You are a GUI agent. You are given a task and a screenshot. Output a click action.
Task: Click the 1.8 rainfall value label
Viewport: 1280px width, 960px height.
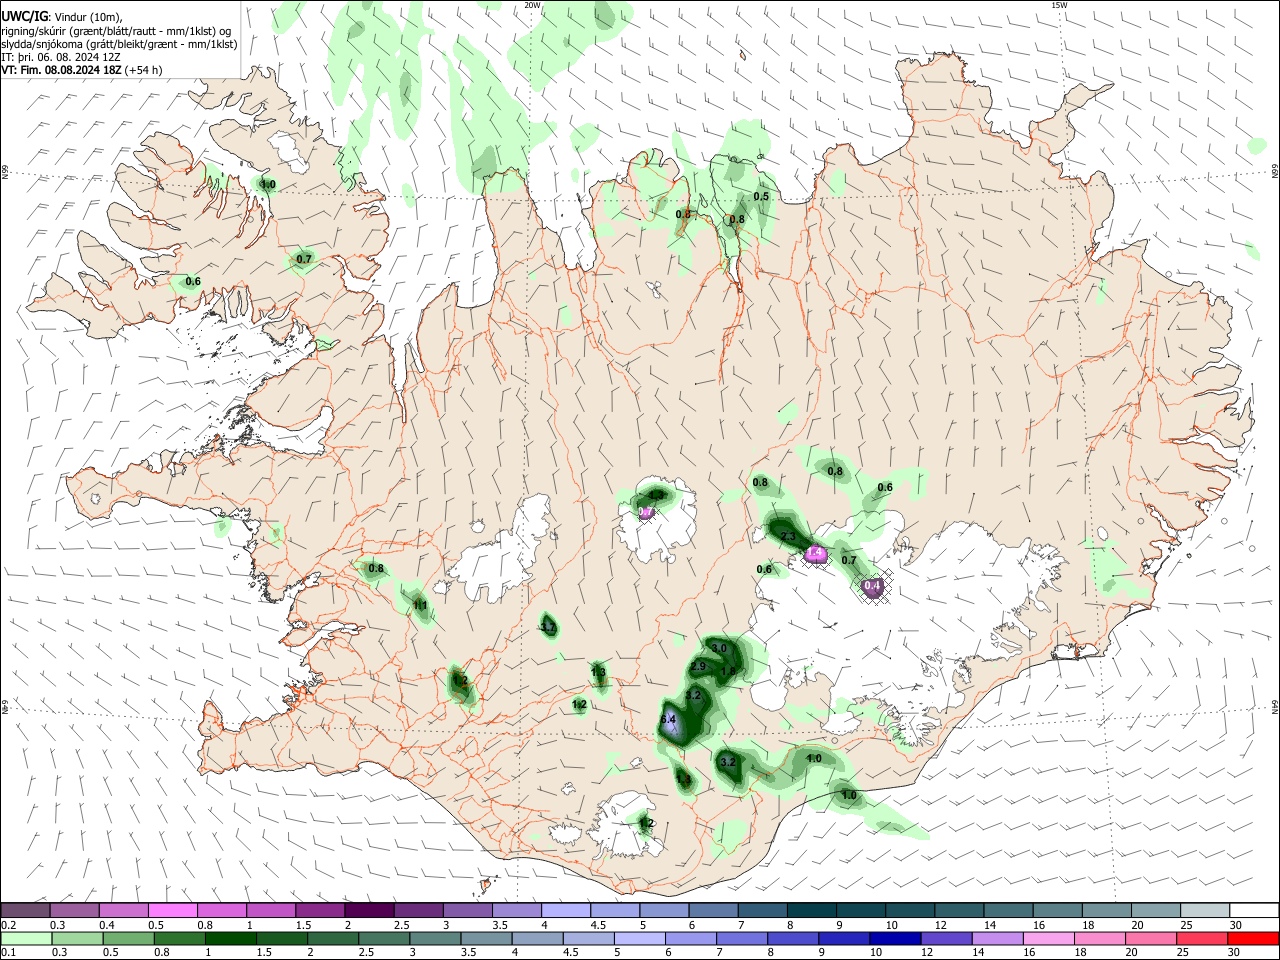[729, 671]
